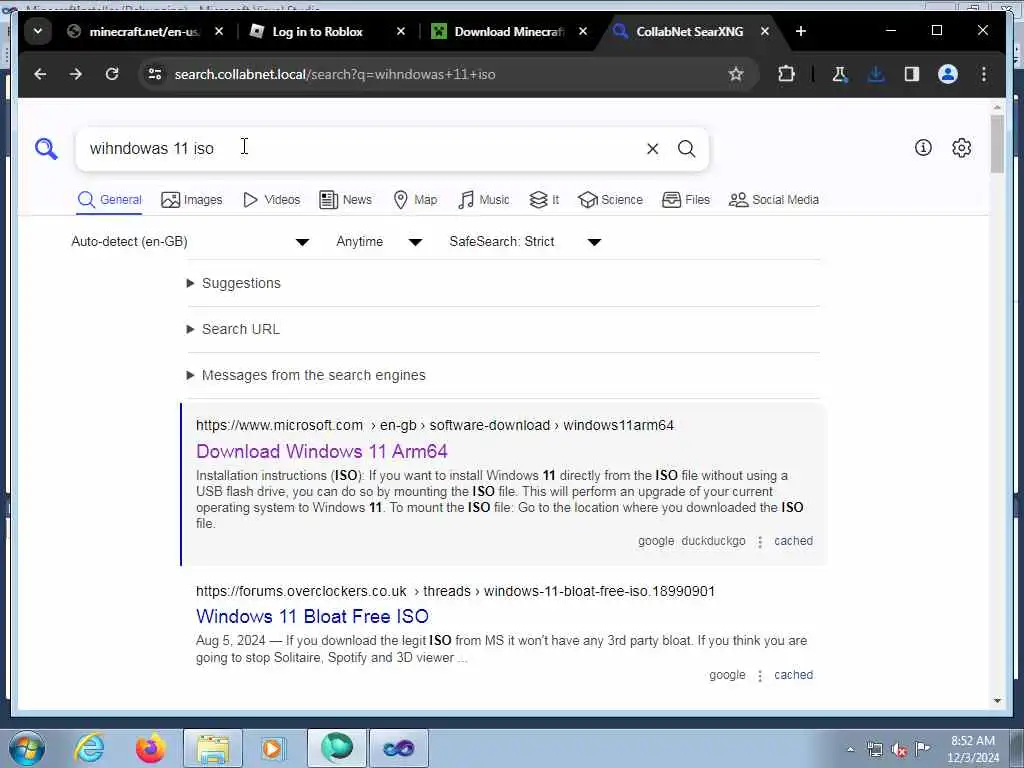Expand Messages from the search engines
1024x768 pixels.
[306, 376]
